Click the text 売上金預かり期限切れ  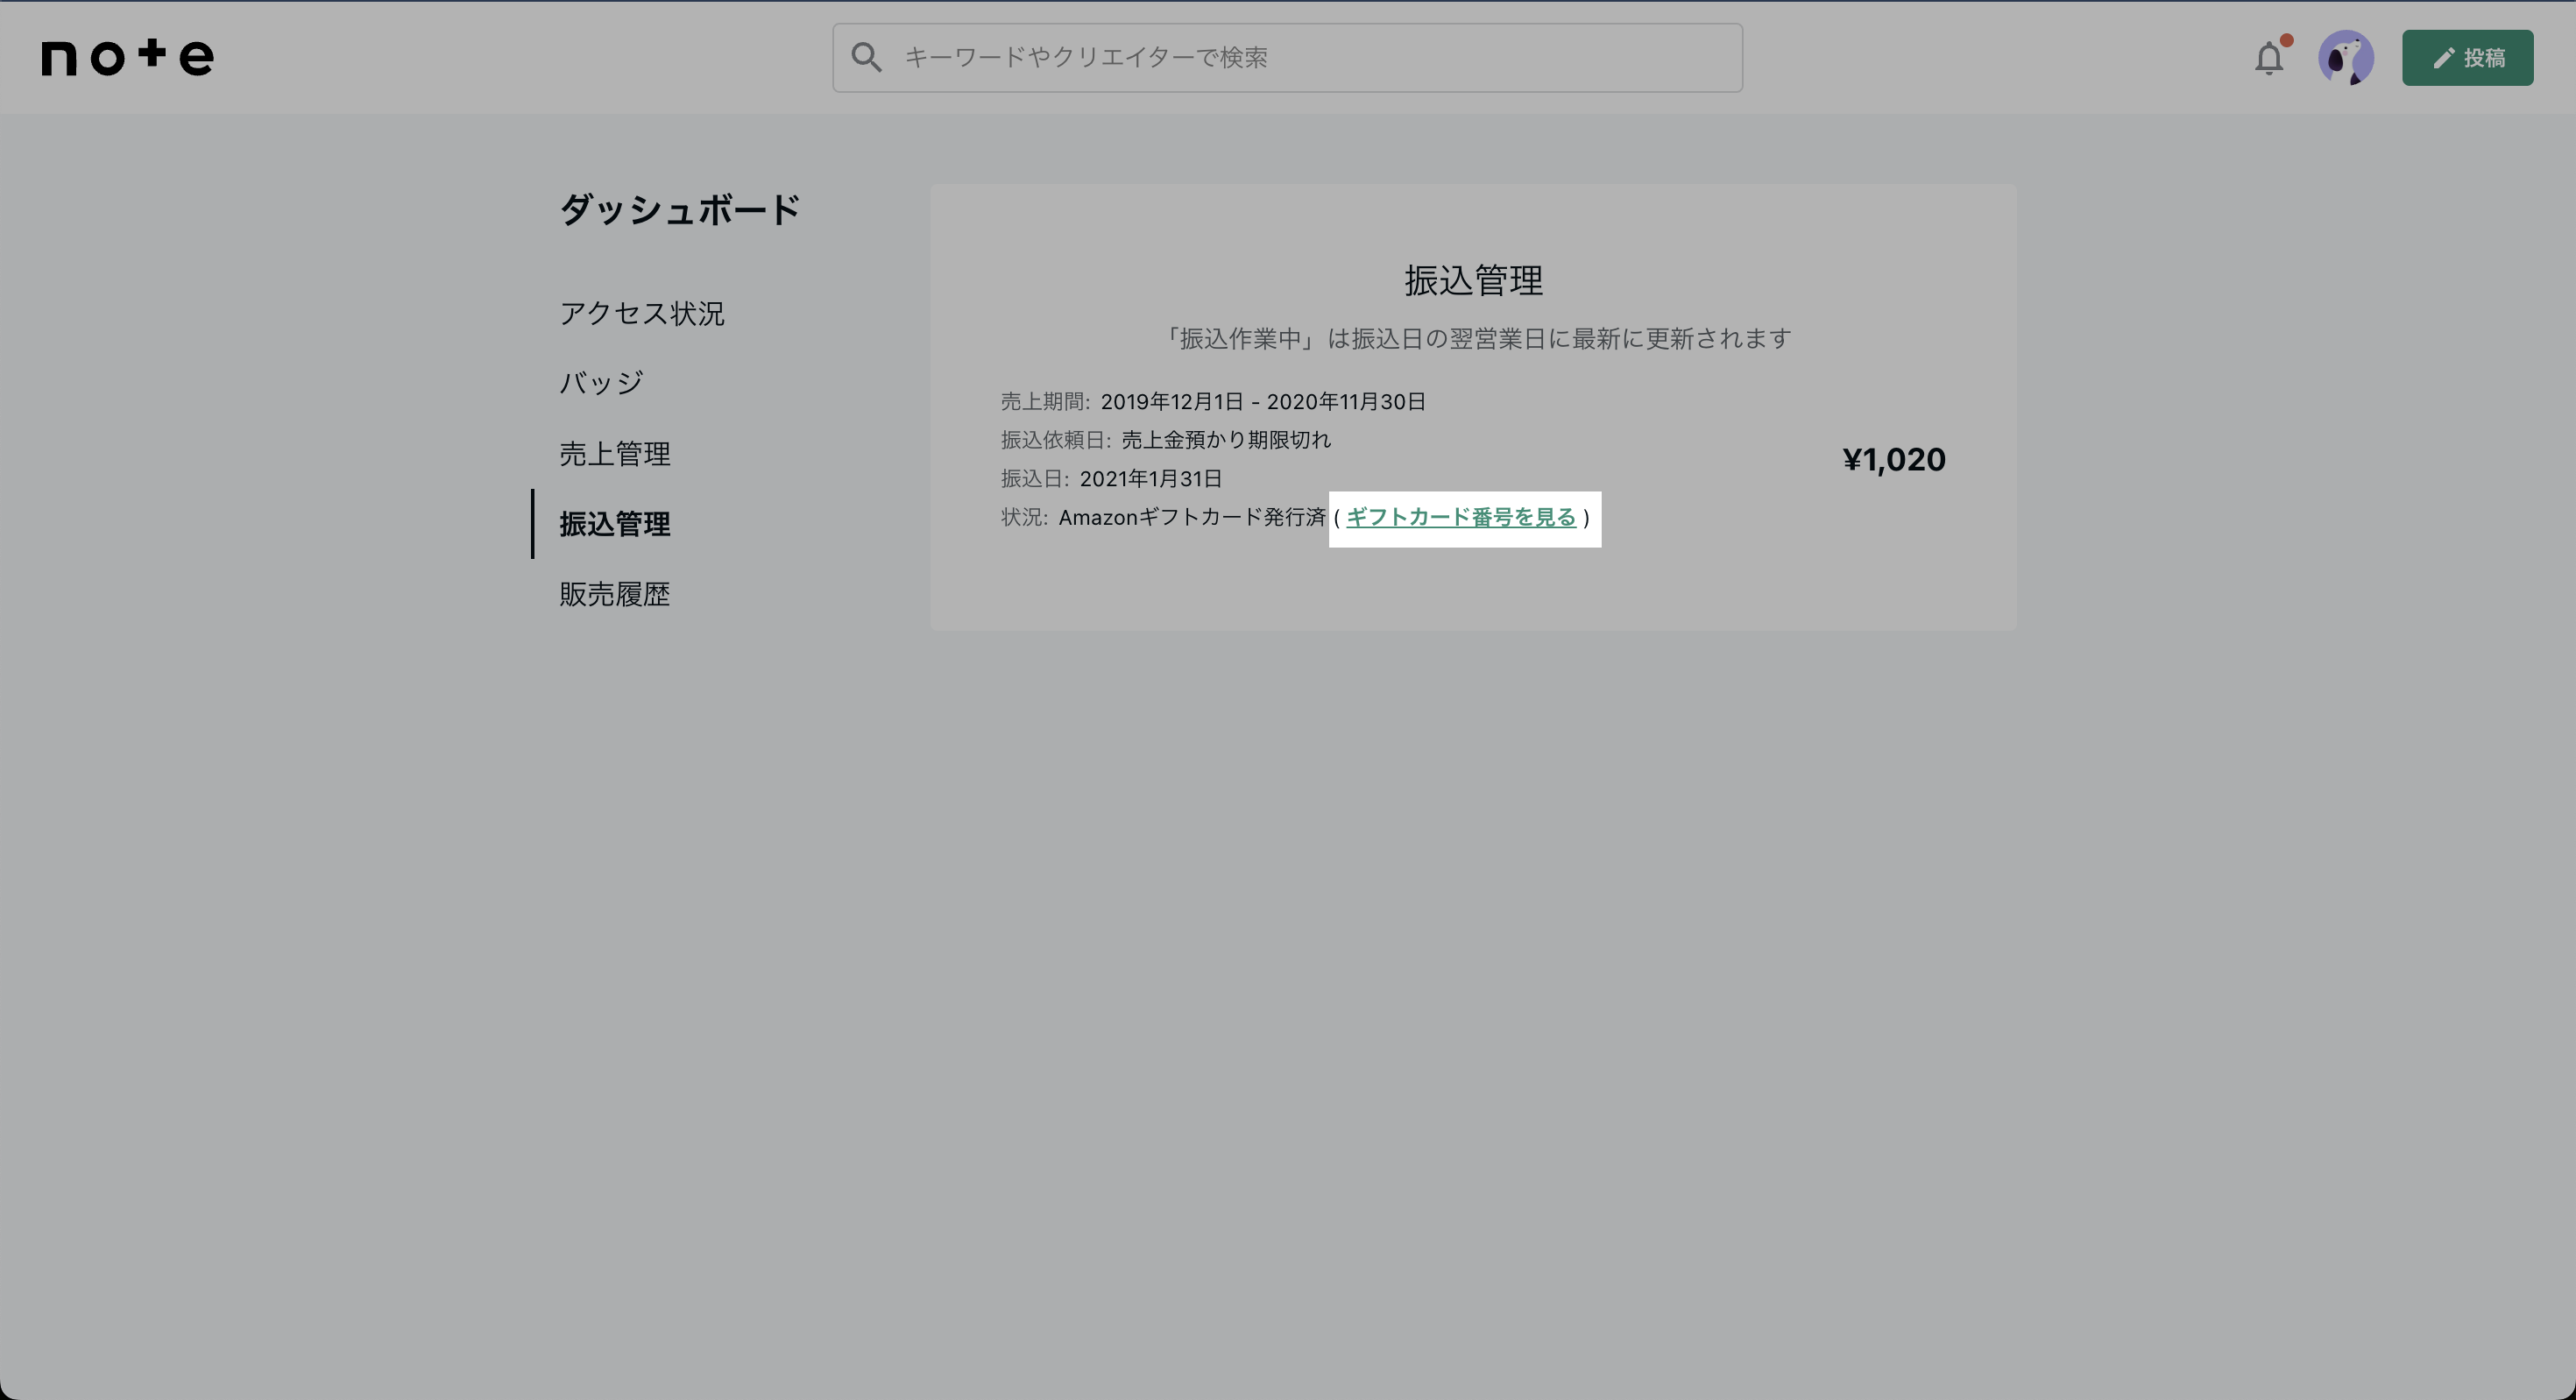[1226, 440]
